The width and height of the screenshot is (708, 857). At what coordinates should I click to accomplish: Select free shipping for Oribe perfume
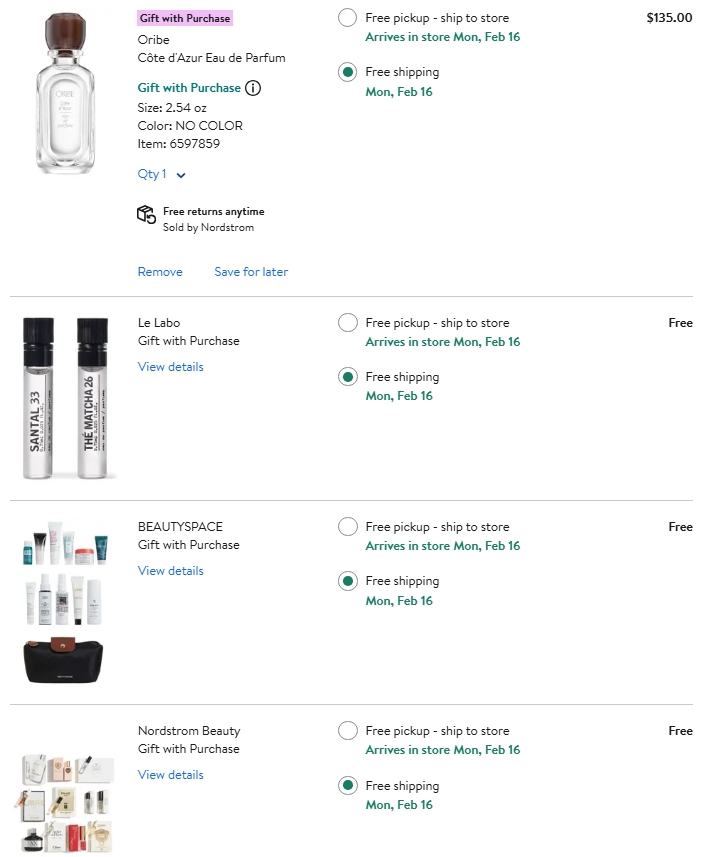point(347,72)
